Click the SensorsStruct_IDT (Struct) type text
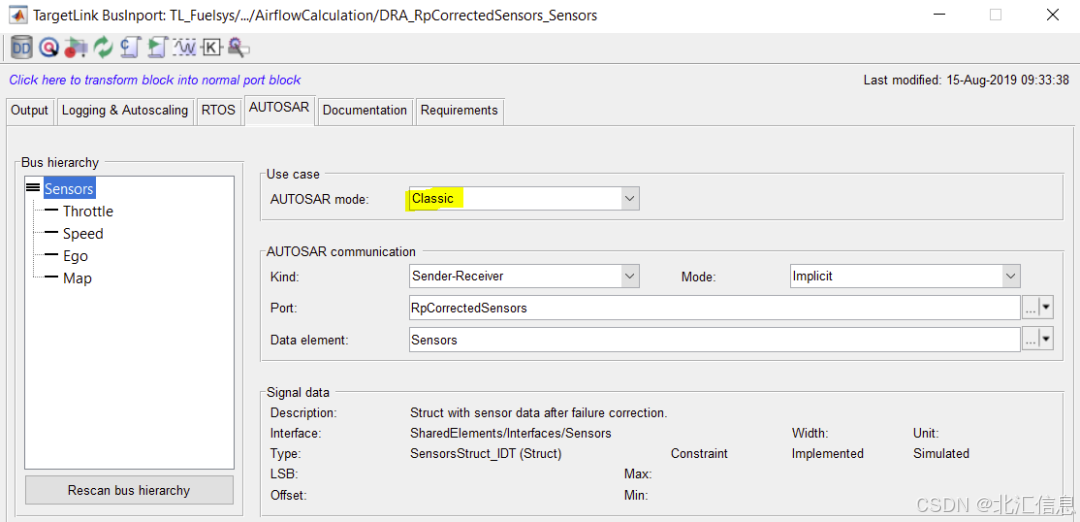Image resolution: width=1080 pixels, height=522 pixels. 486,454
